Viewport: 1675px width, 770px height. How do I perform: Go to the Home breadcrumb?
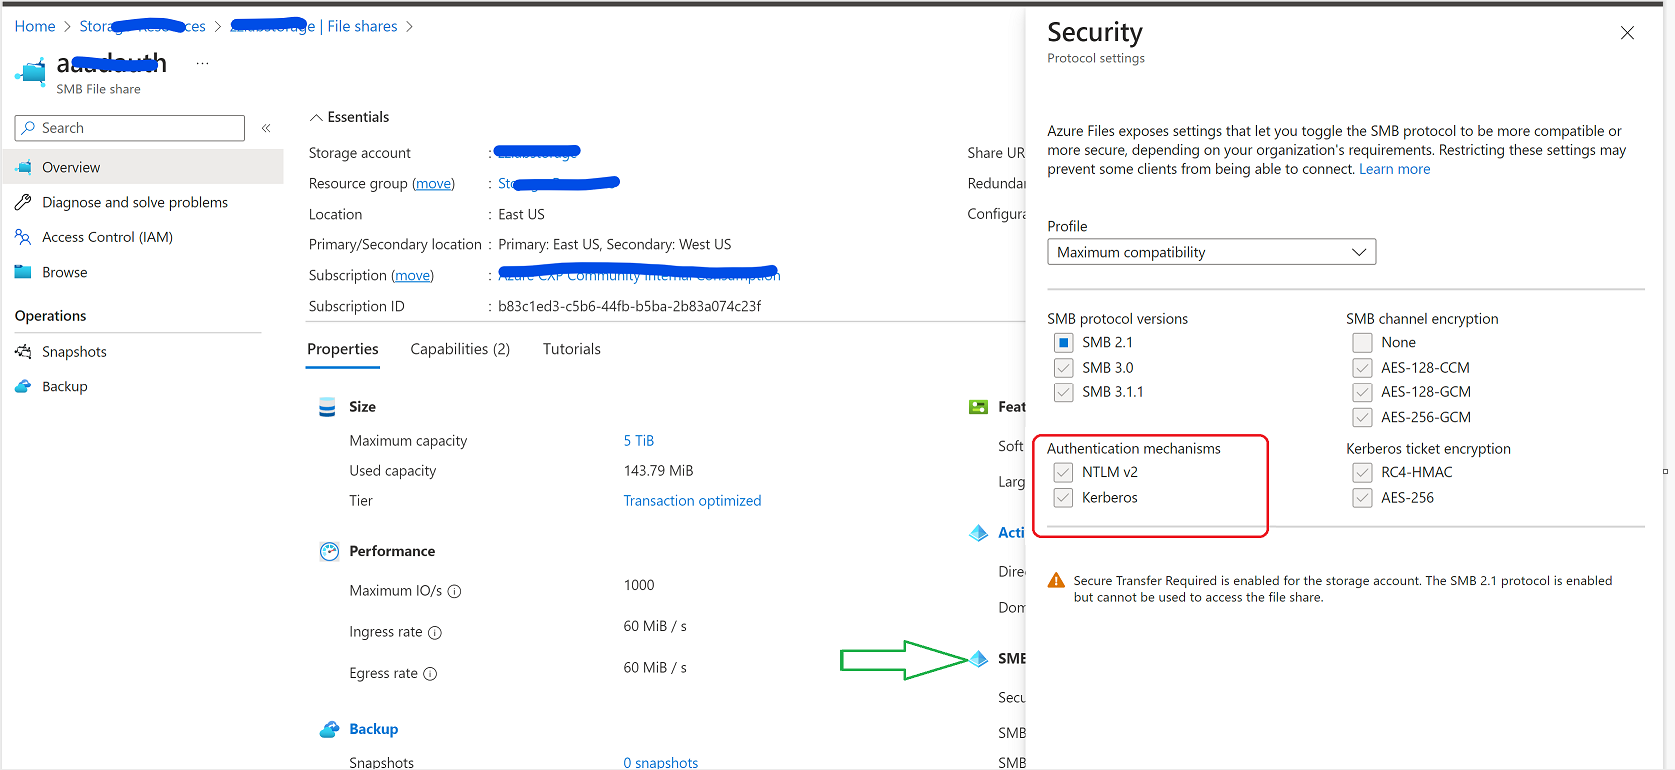(35, 26)
